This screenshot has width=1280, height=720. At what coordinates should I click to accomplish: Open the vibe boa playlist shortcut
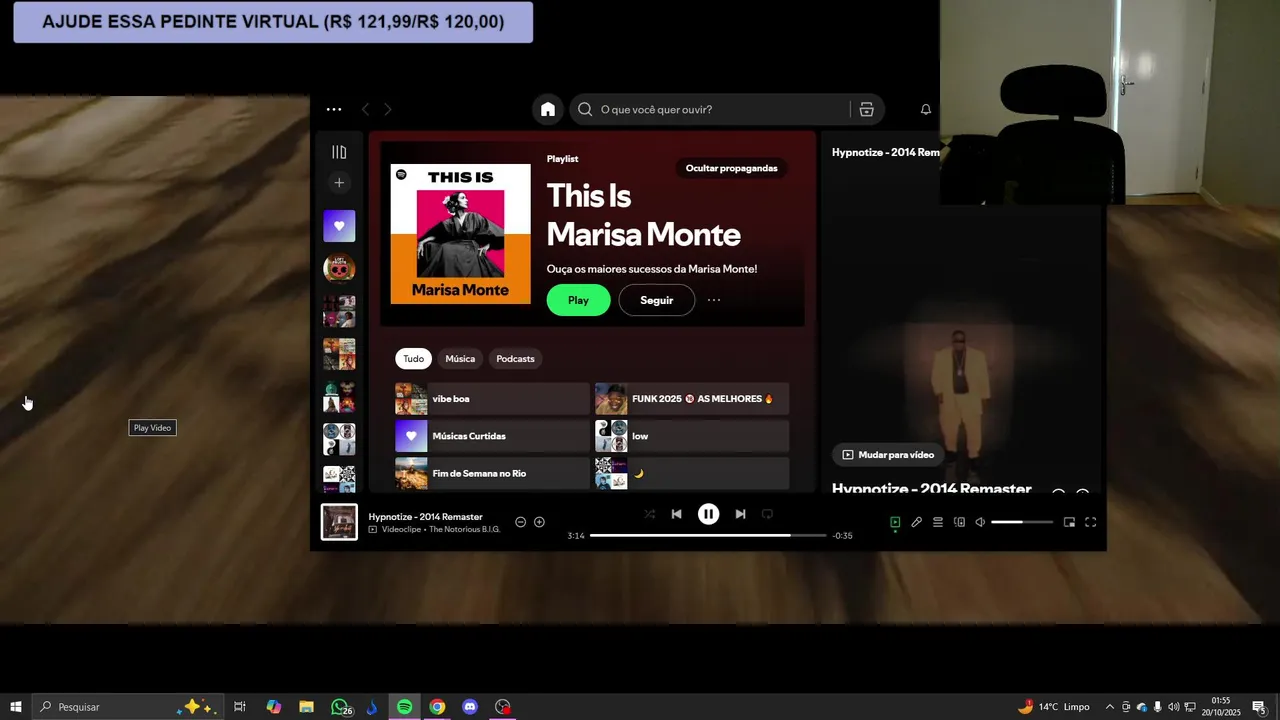(491, 399)
